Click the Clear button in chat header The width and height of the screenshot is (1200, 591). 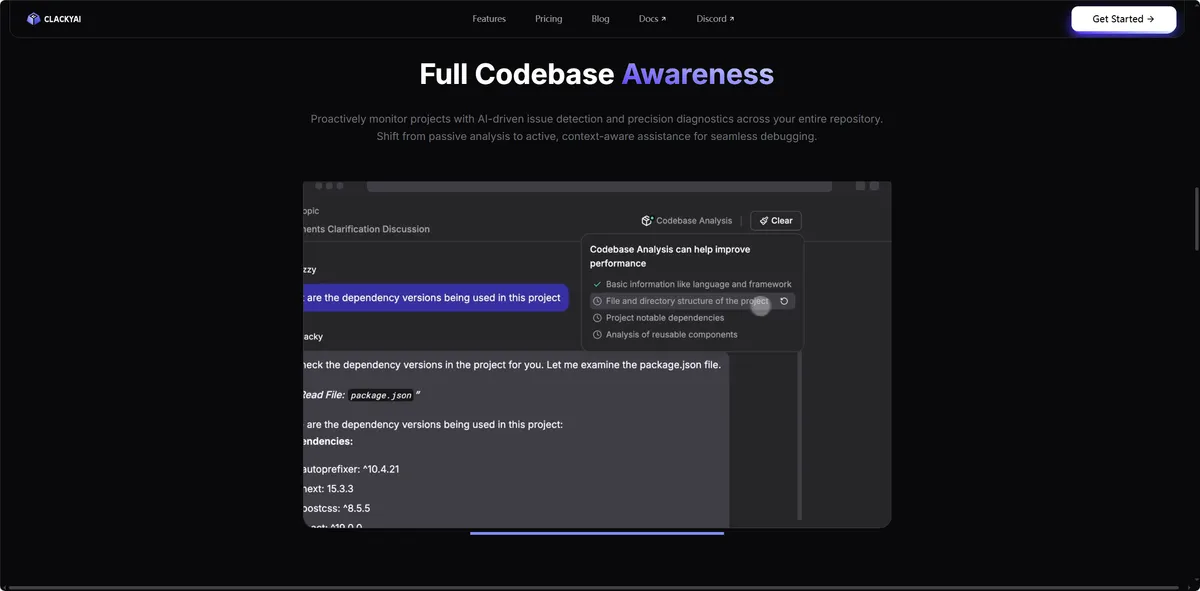(776, 221)
